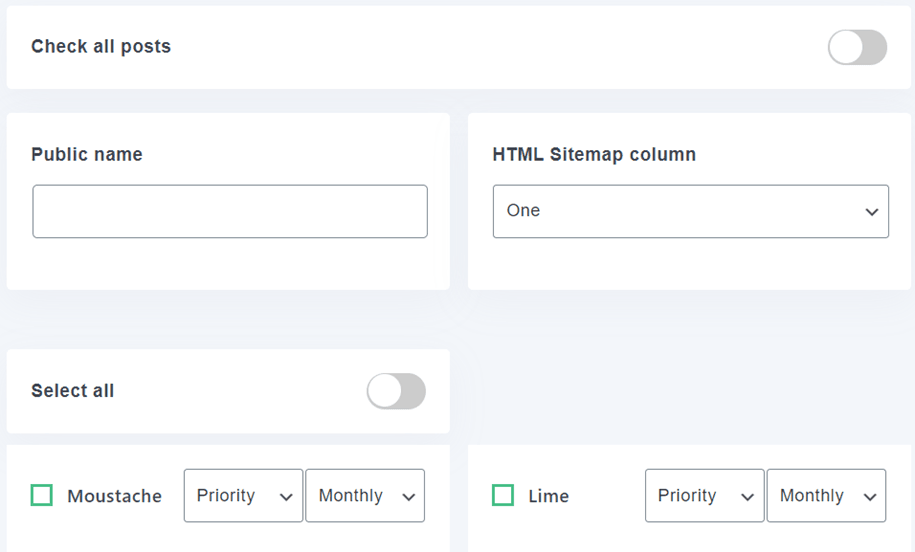Viewport: 915px width, 552px height.
Task: Open the HTML Sitemap column dropdown showing One
Action: [690, 211]
